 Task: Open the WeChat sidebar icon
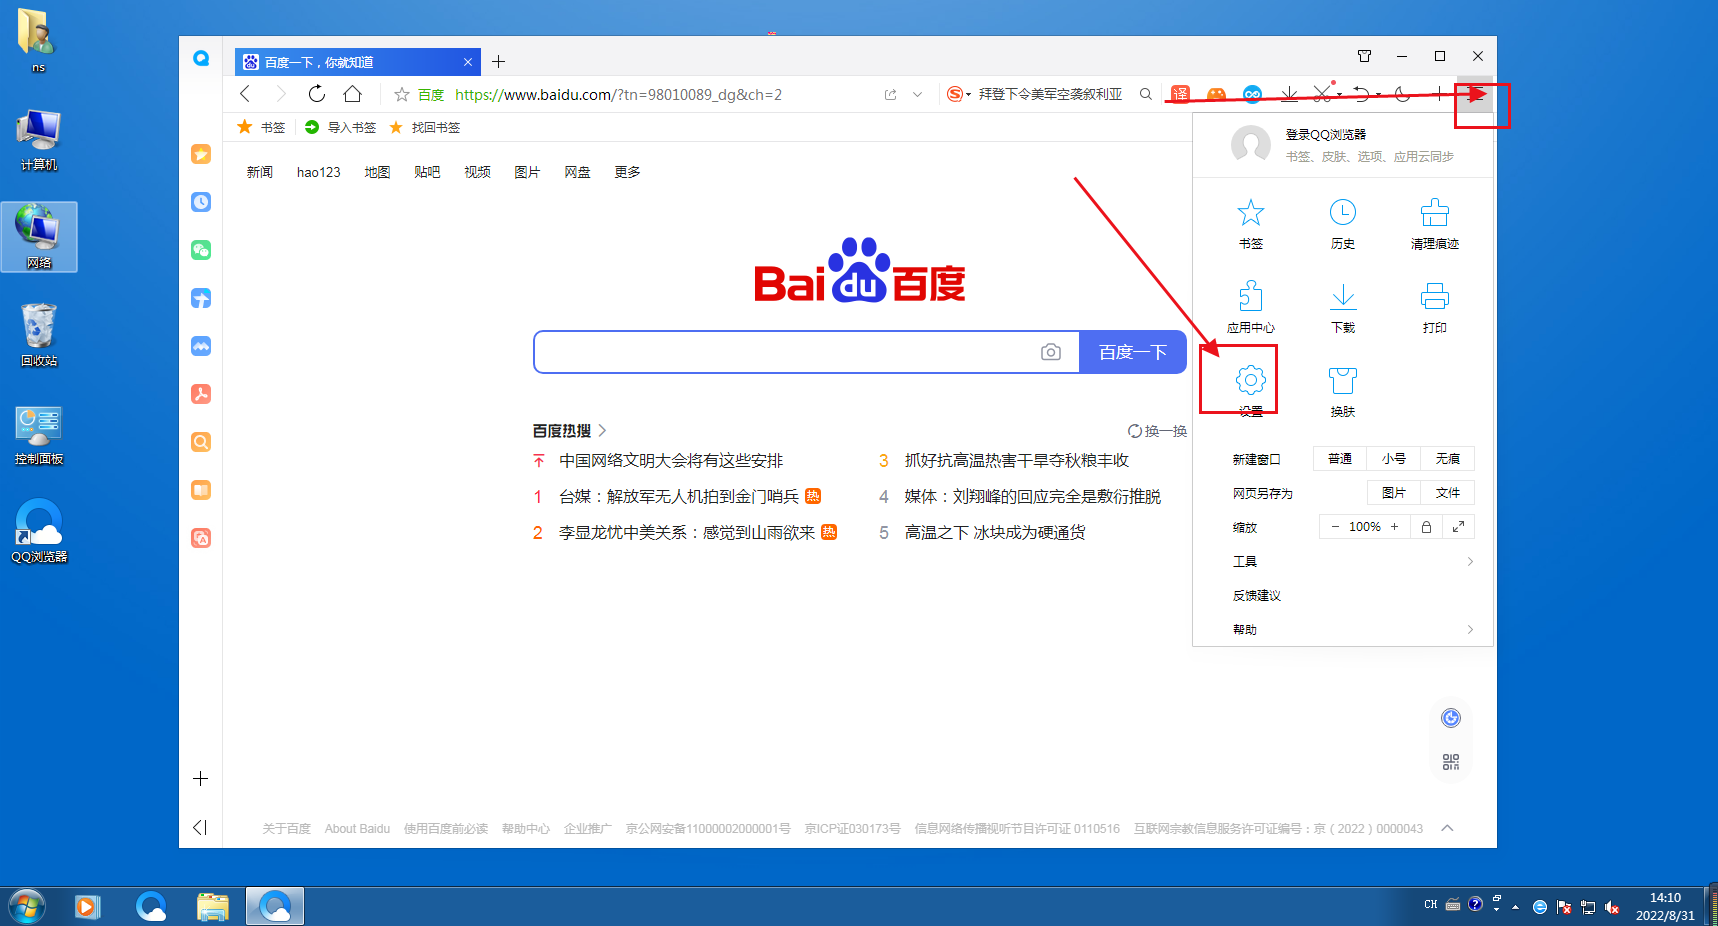[x=201, y=250]
